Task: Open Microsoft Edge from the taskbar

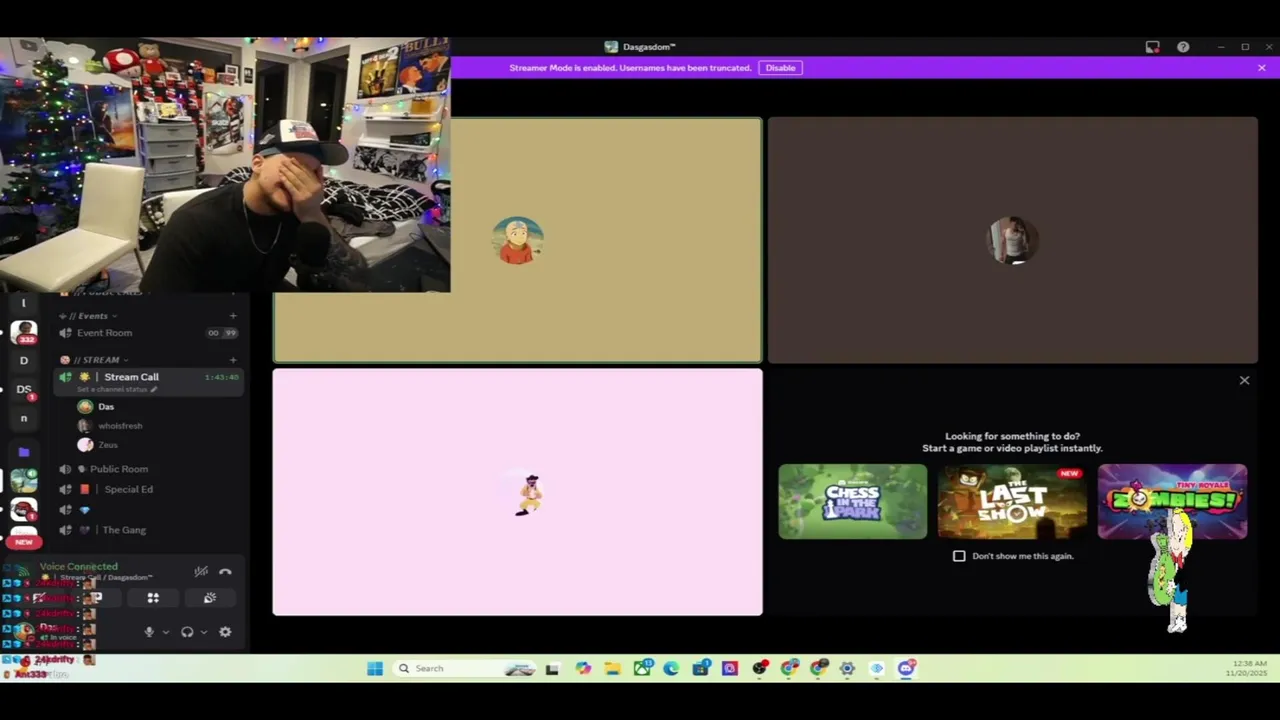Action: [x=671, y=668]
